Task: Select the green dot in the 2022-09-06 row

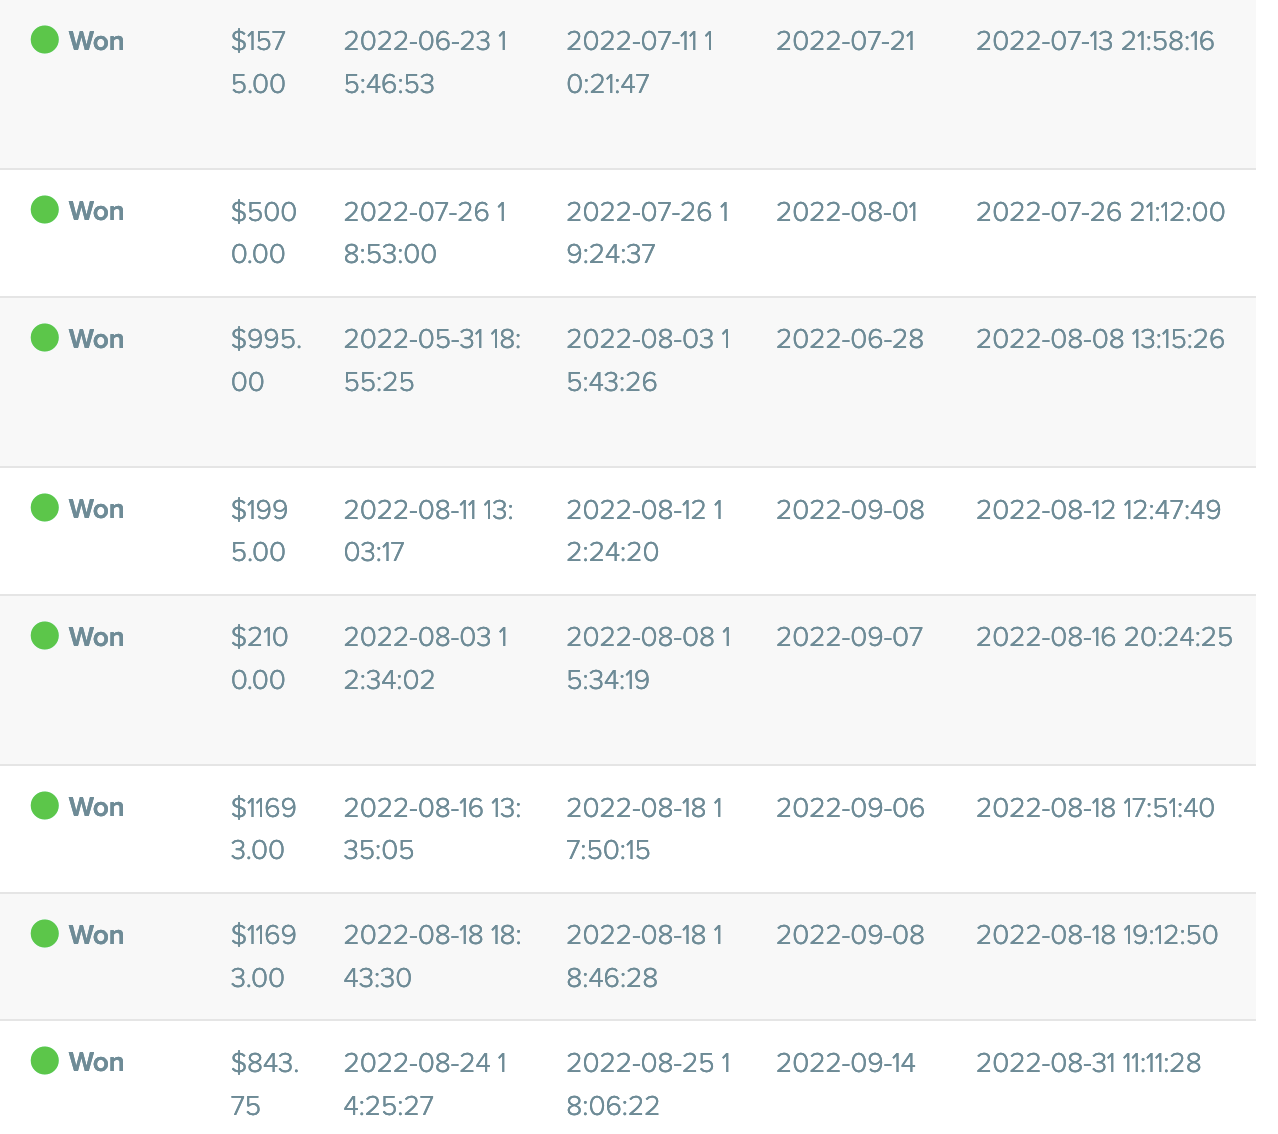Action: point(45,806)
